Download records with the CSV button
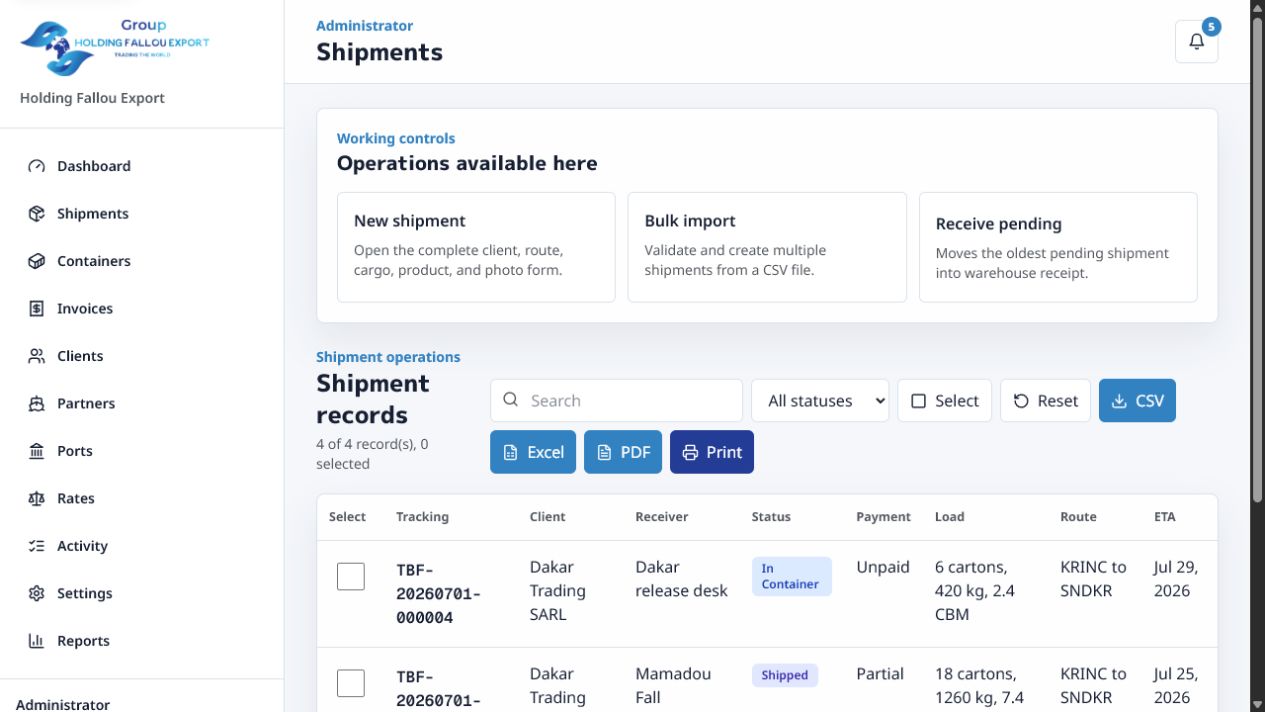Viewport: 1265px width, 712px height. pyautogui.click(x=1137, y=401)
